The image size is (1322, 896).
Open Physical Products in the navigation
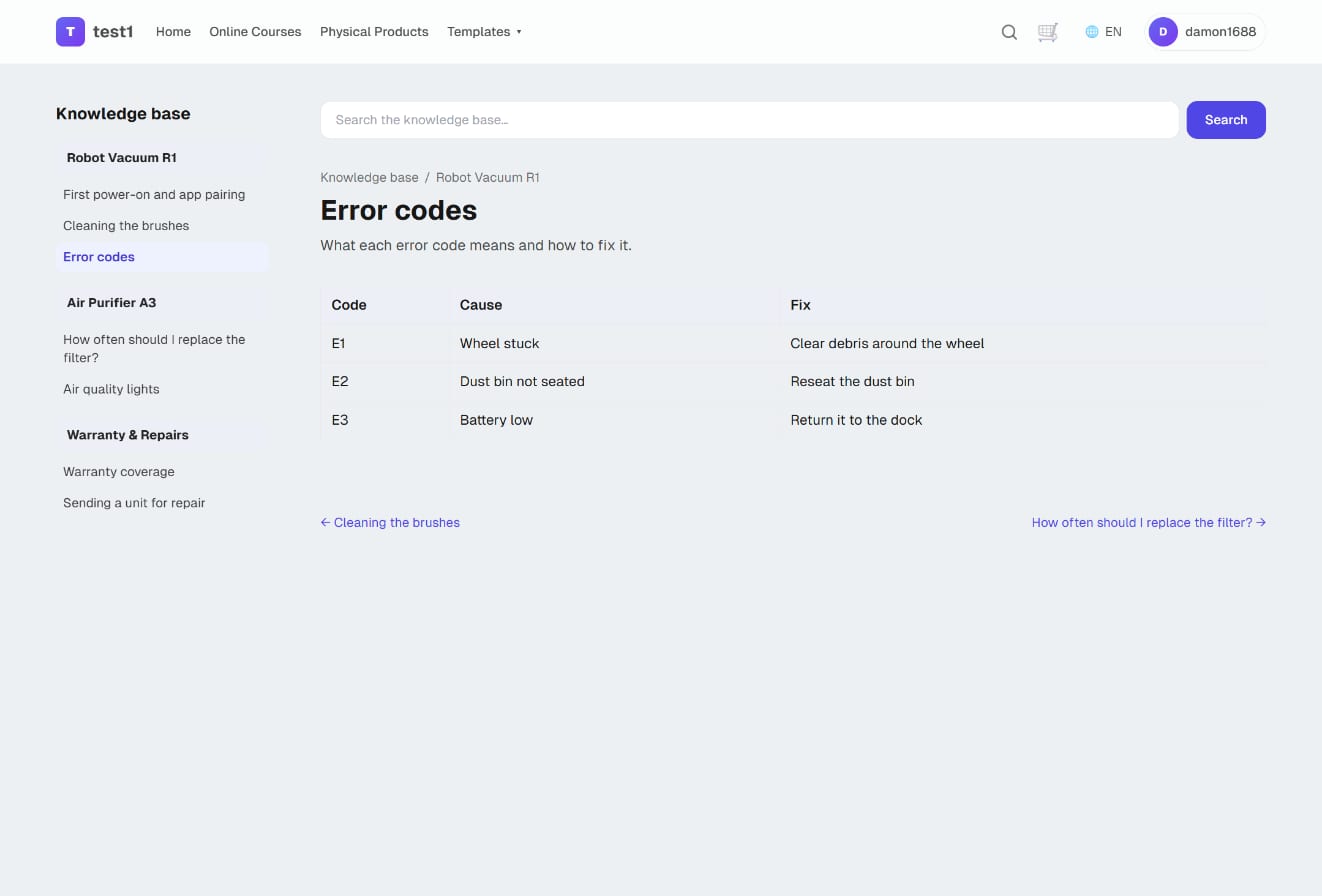(374, 32)
